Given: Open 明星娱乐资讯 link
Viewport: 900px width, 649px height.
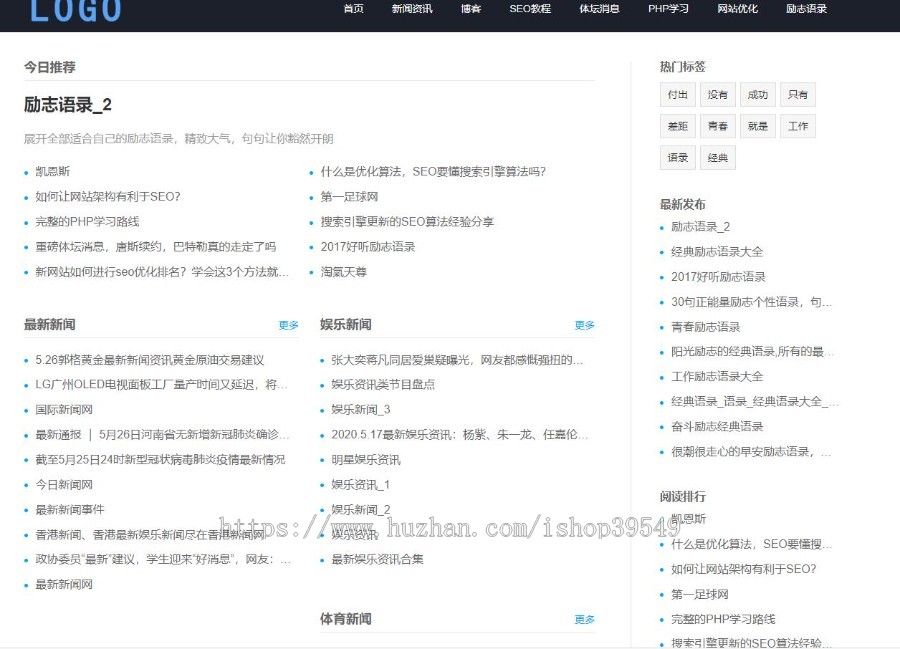Looking at the screenshot, I should click(x=366, y=460).
